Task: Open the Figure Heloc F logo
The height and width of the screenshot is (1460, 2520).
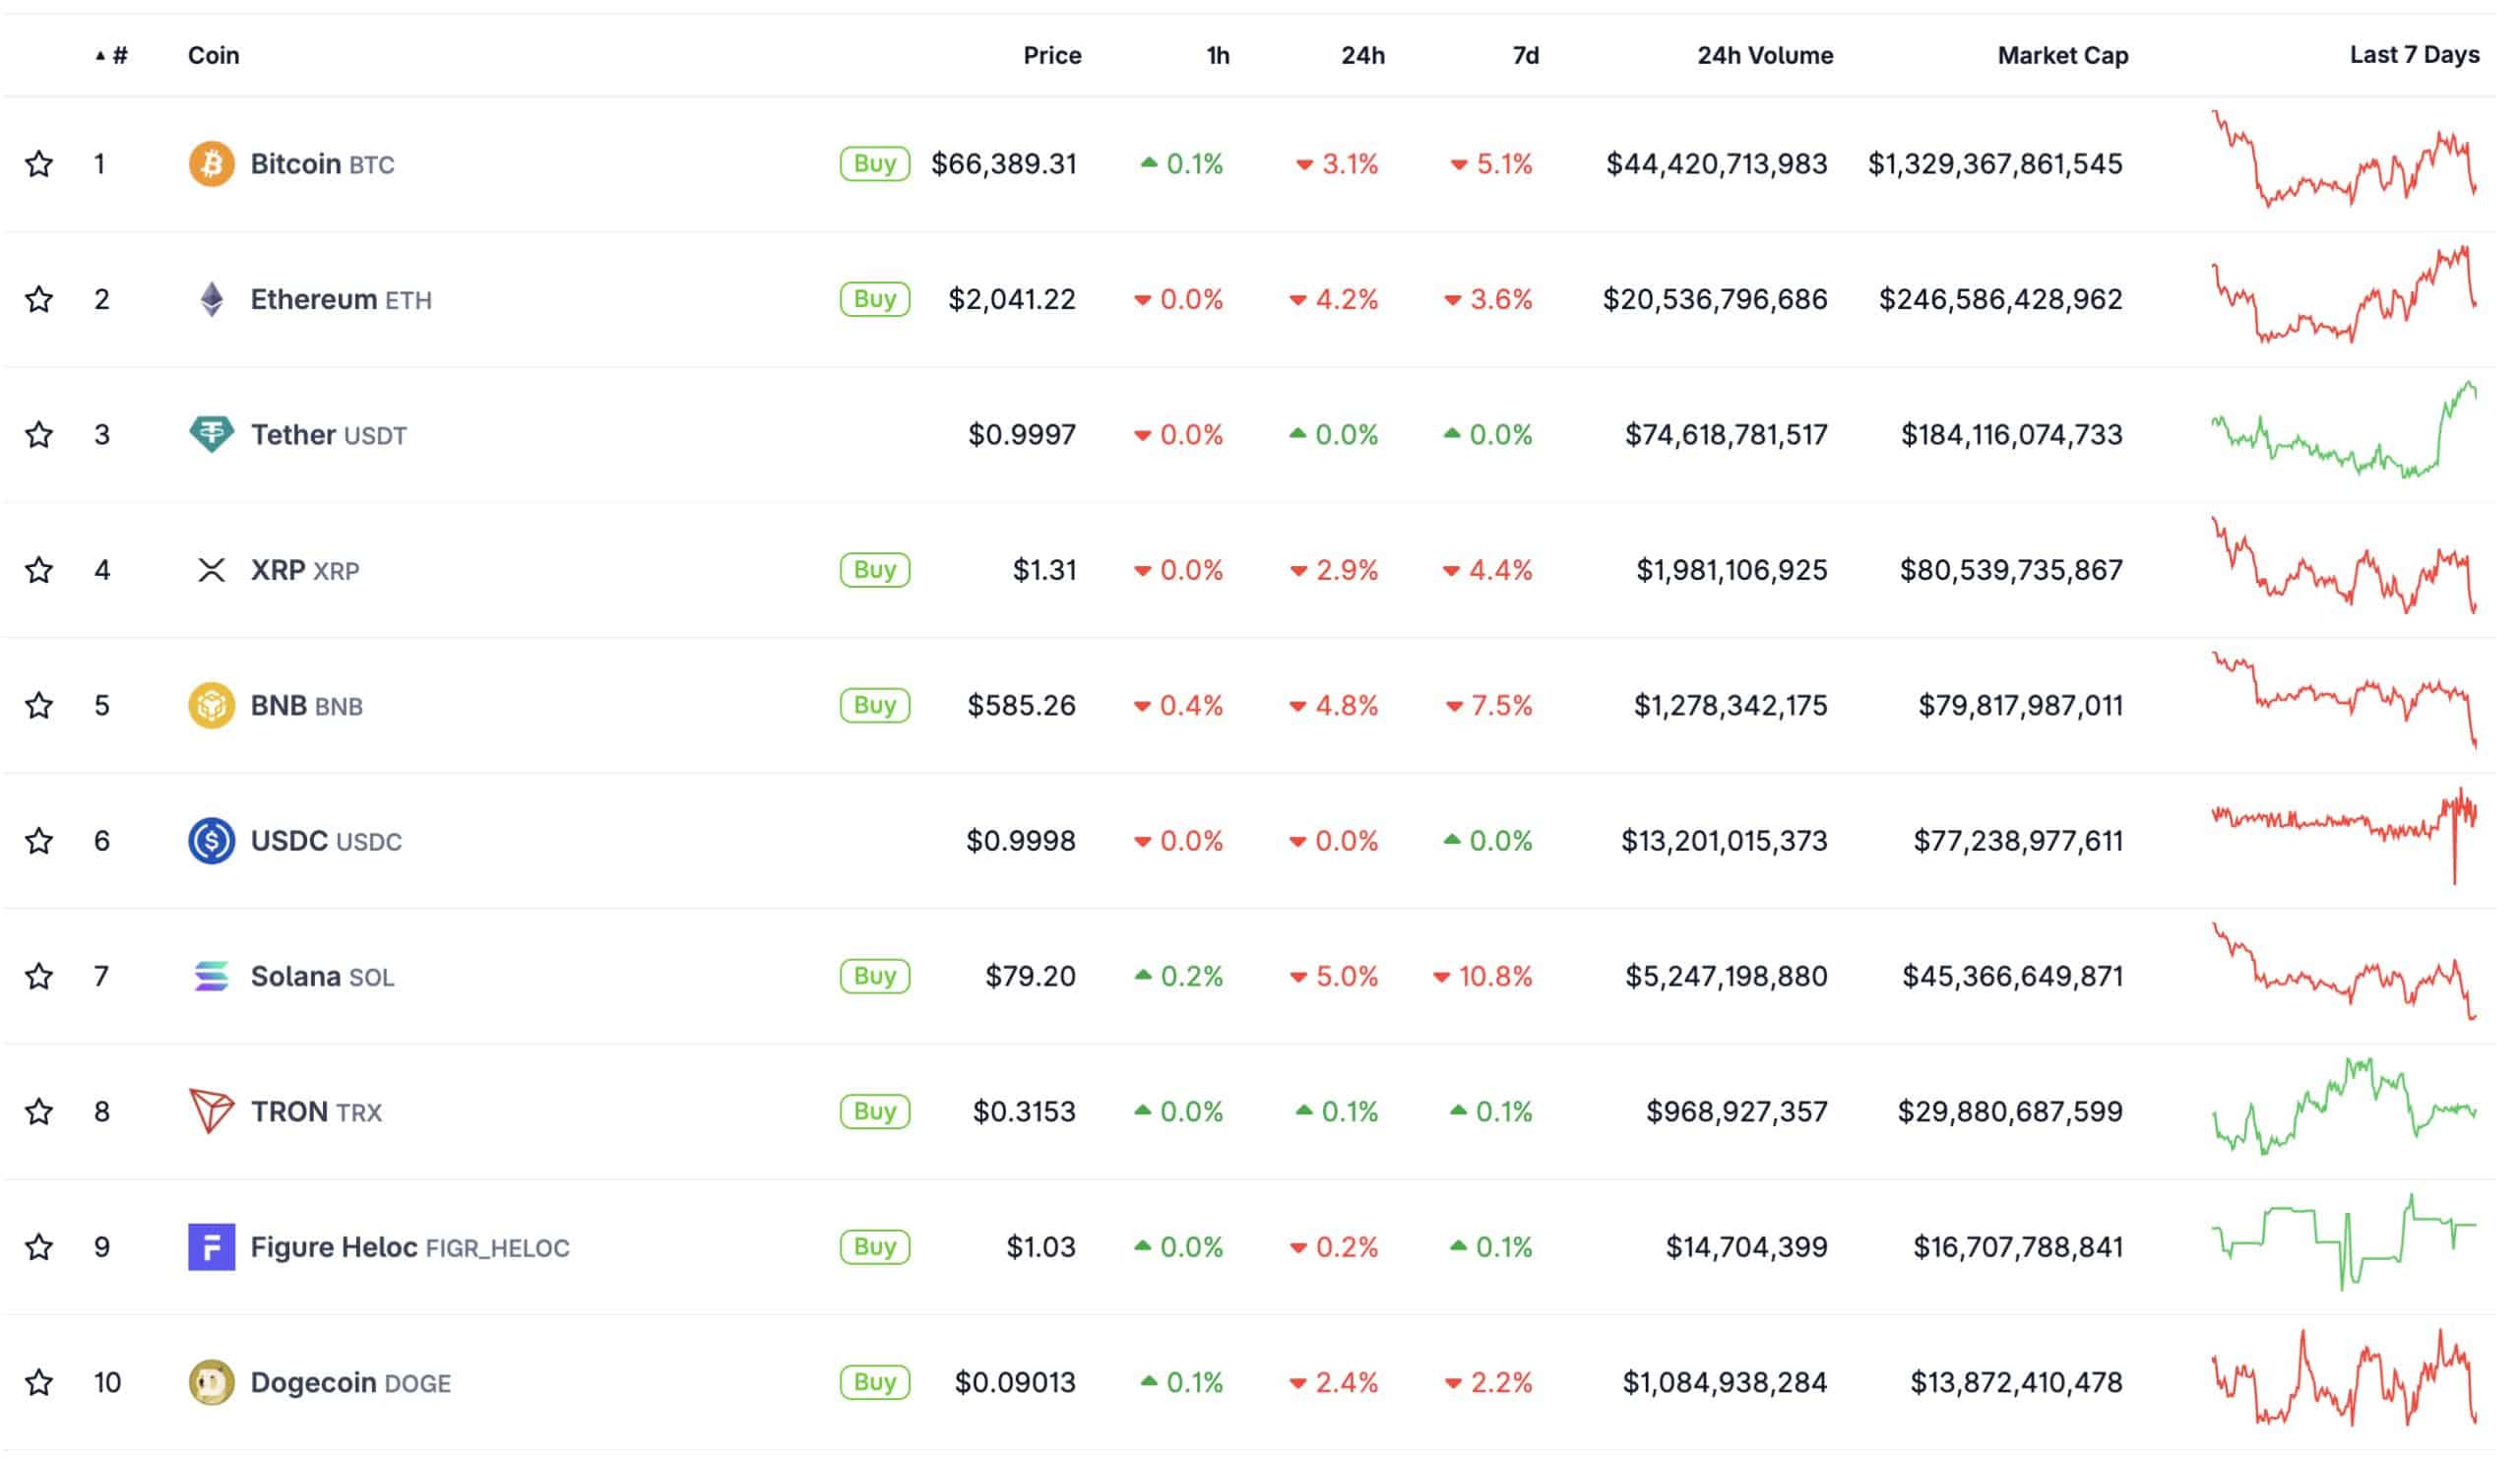Action: pos(212,1248)
